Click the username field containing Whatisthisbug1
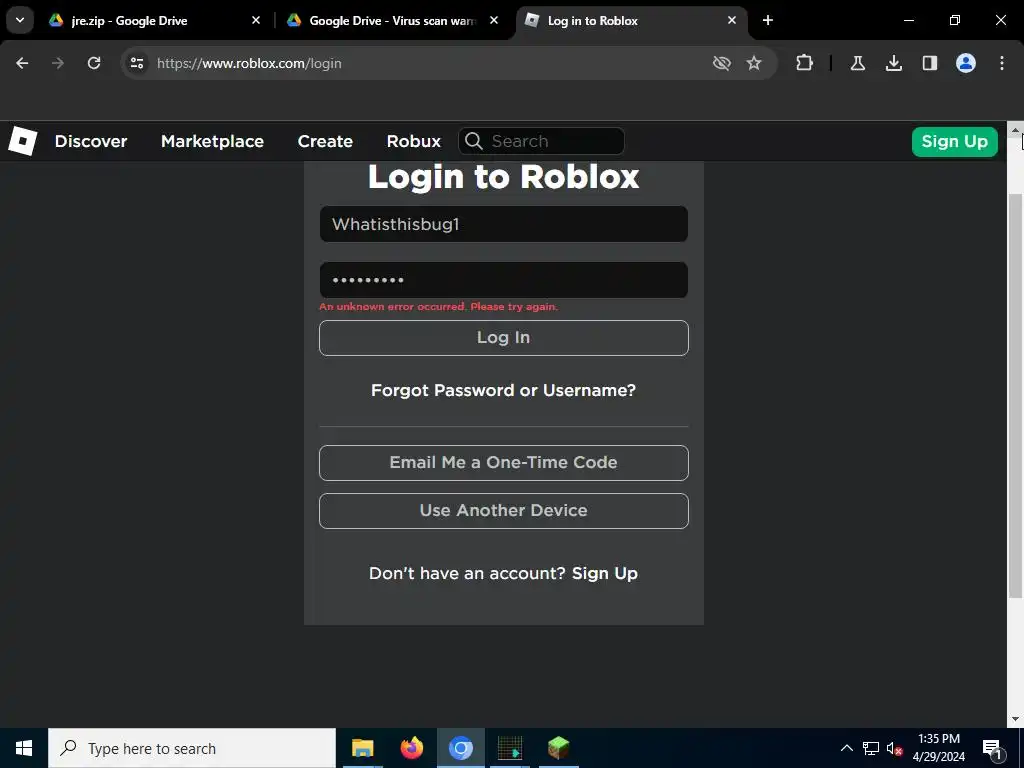The image size is (1024, 768). pyautogui.click(x=504, y=224)
